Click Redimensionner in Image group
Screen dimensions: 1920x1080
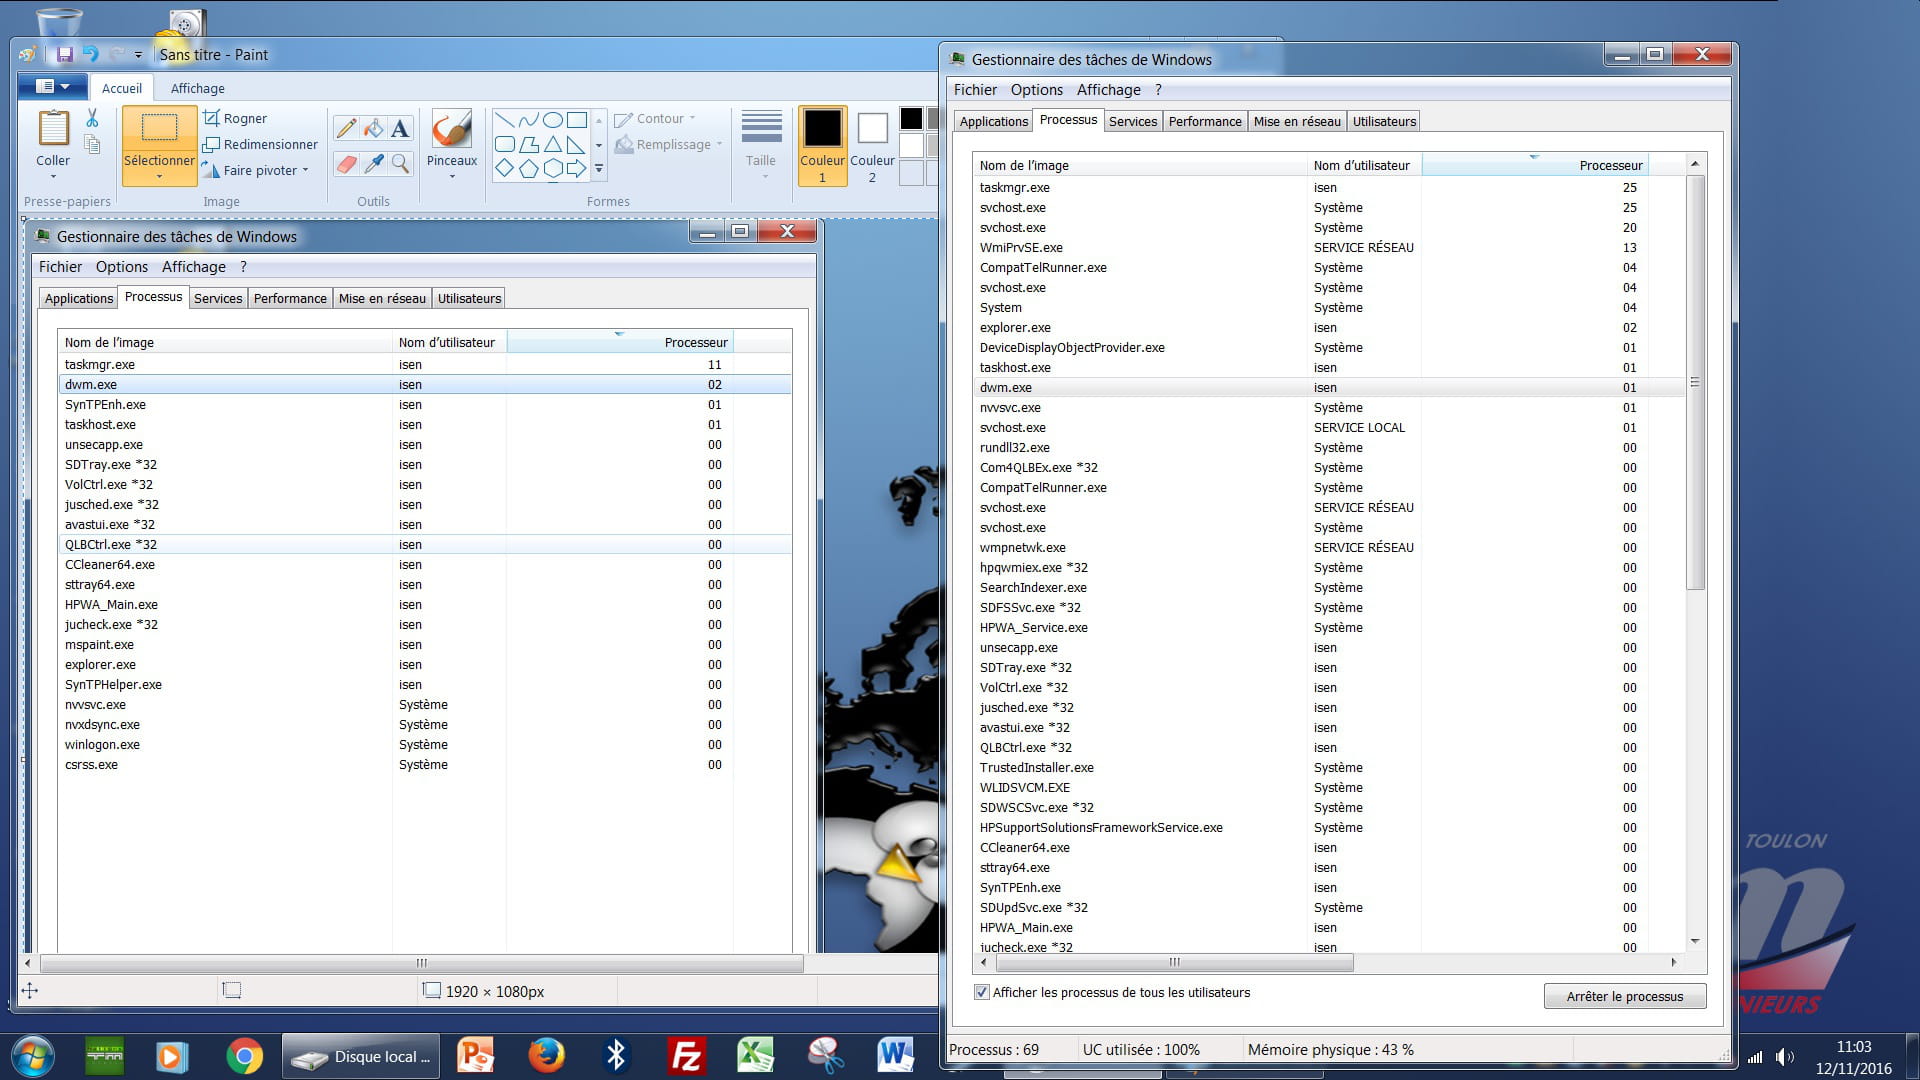tap(261, 144)
